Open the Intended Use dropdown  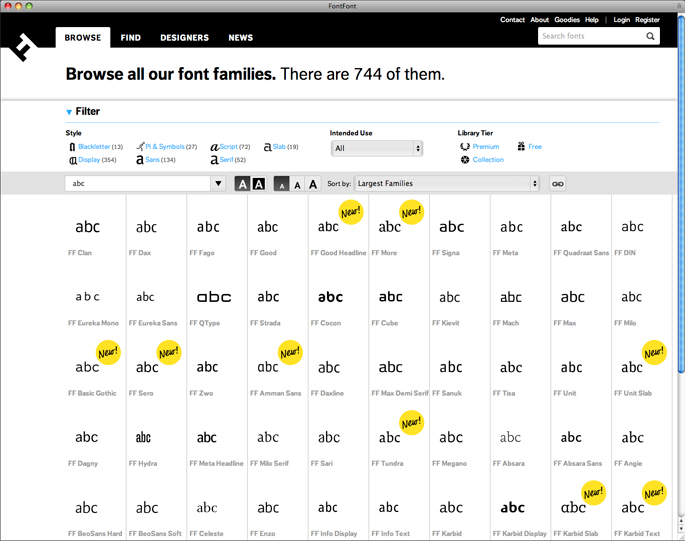377,149
